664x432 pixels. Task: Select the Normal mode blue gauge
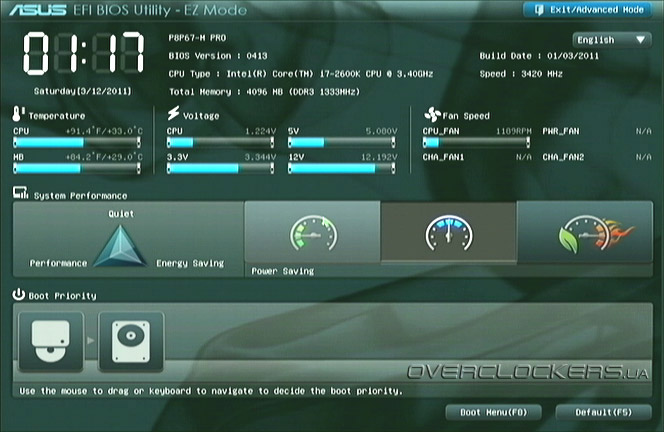coord(449,233)
